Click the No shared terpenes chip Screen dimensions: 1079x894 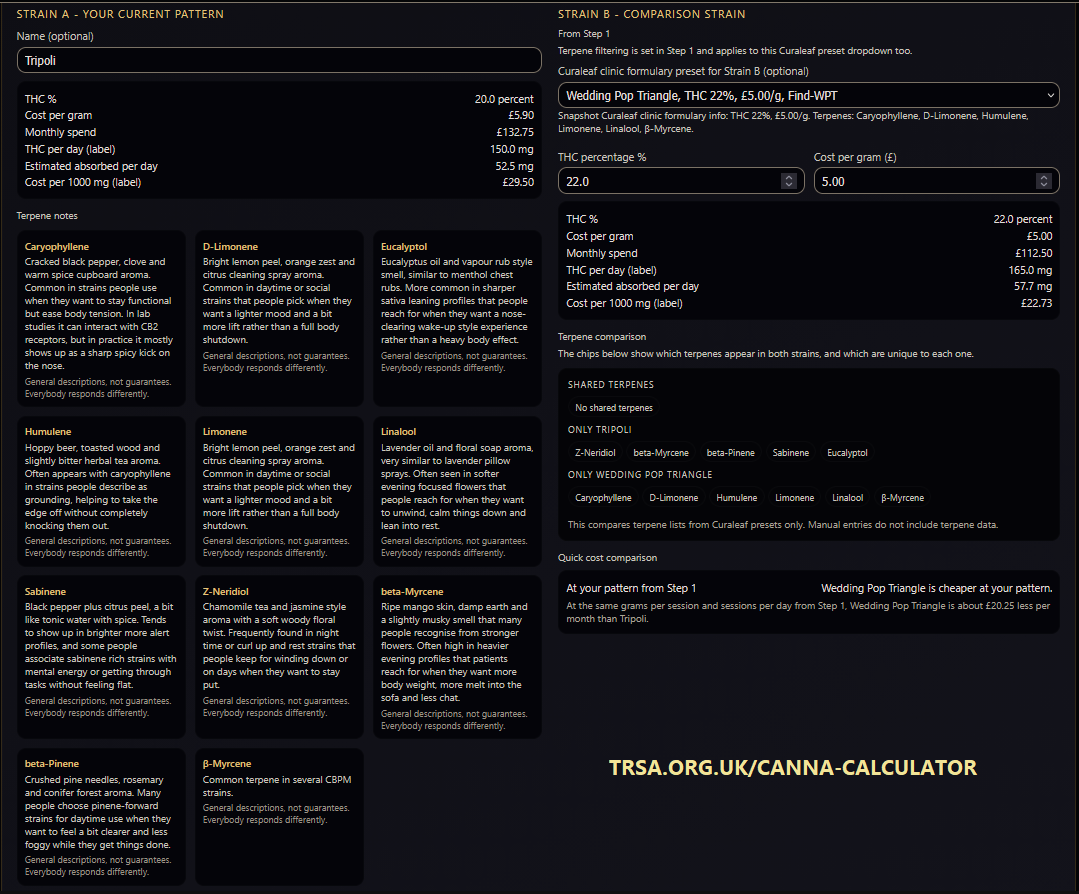[x=614, y=408]
